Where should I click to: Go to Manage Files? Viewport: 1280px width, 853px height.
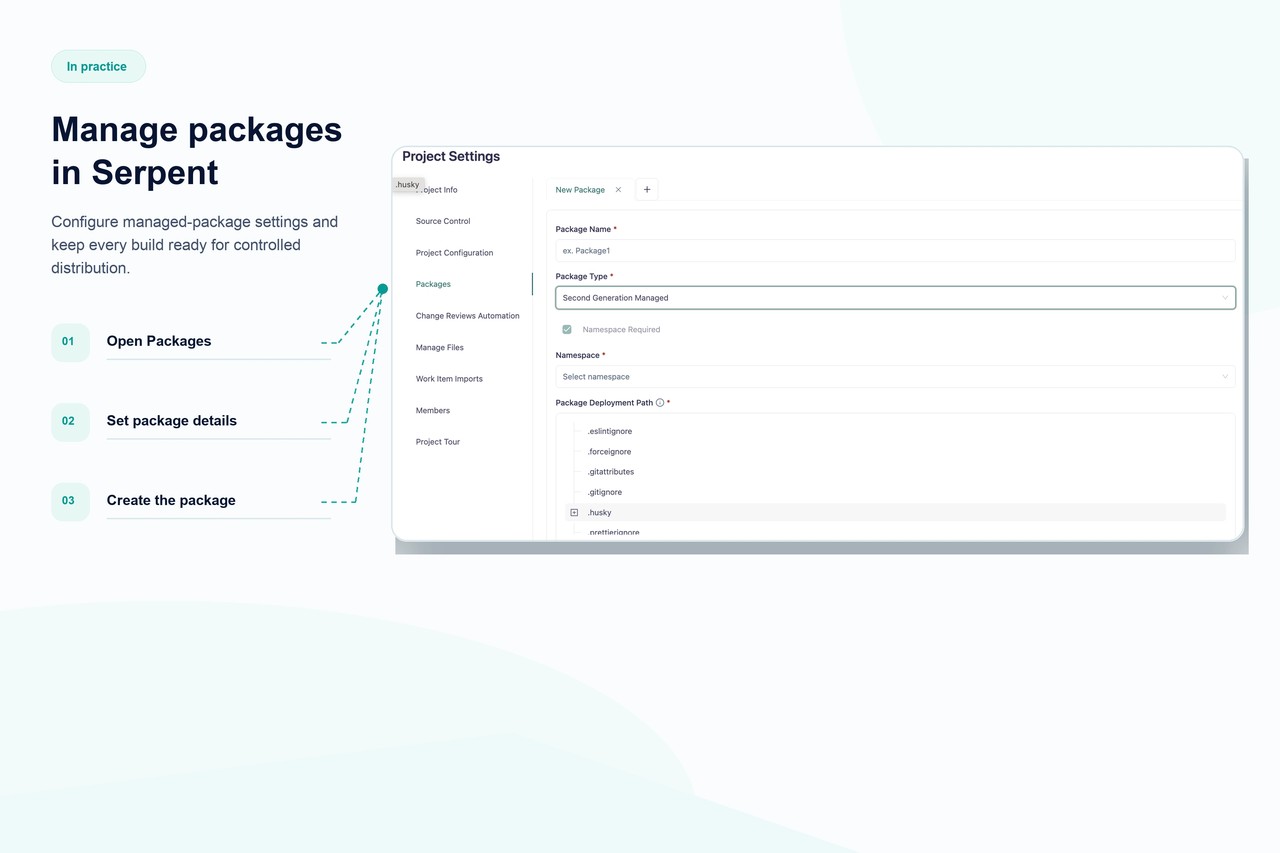tap(440, 348)
